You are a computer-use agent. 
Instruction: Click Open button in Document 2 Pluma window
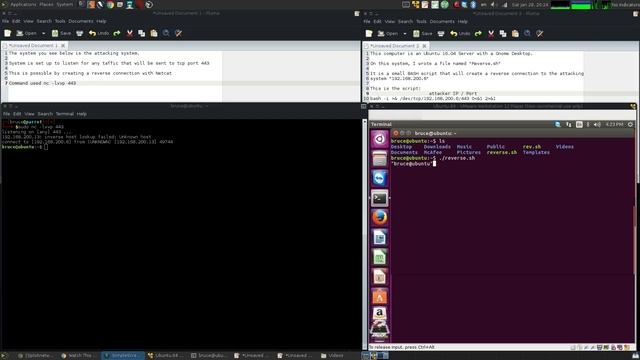pos(388,33)
